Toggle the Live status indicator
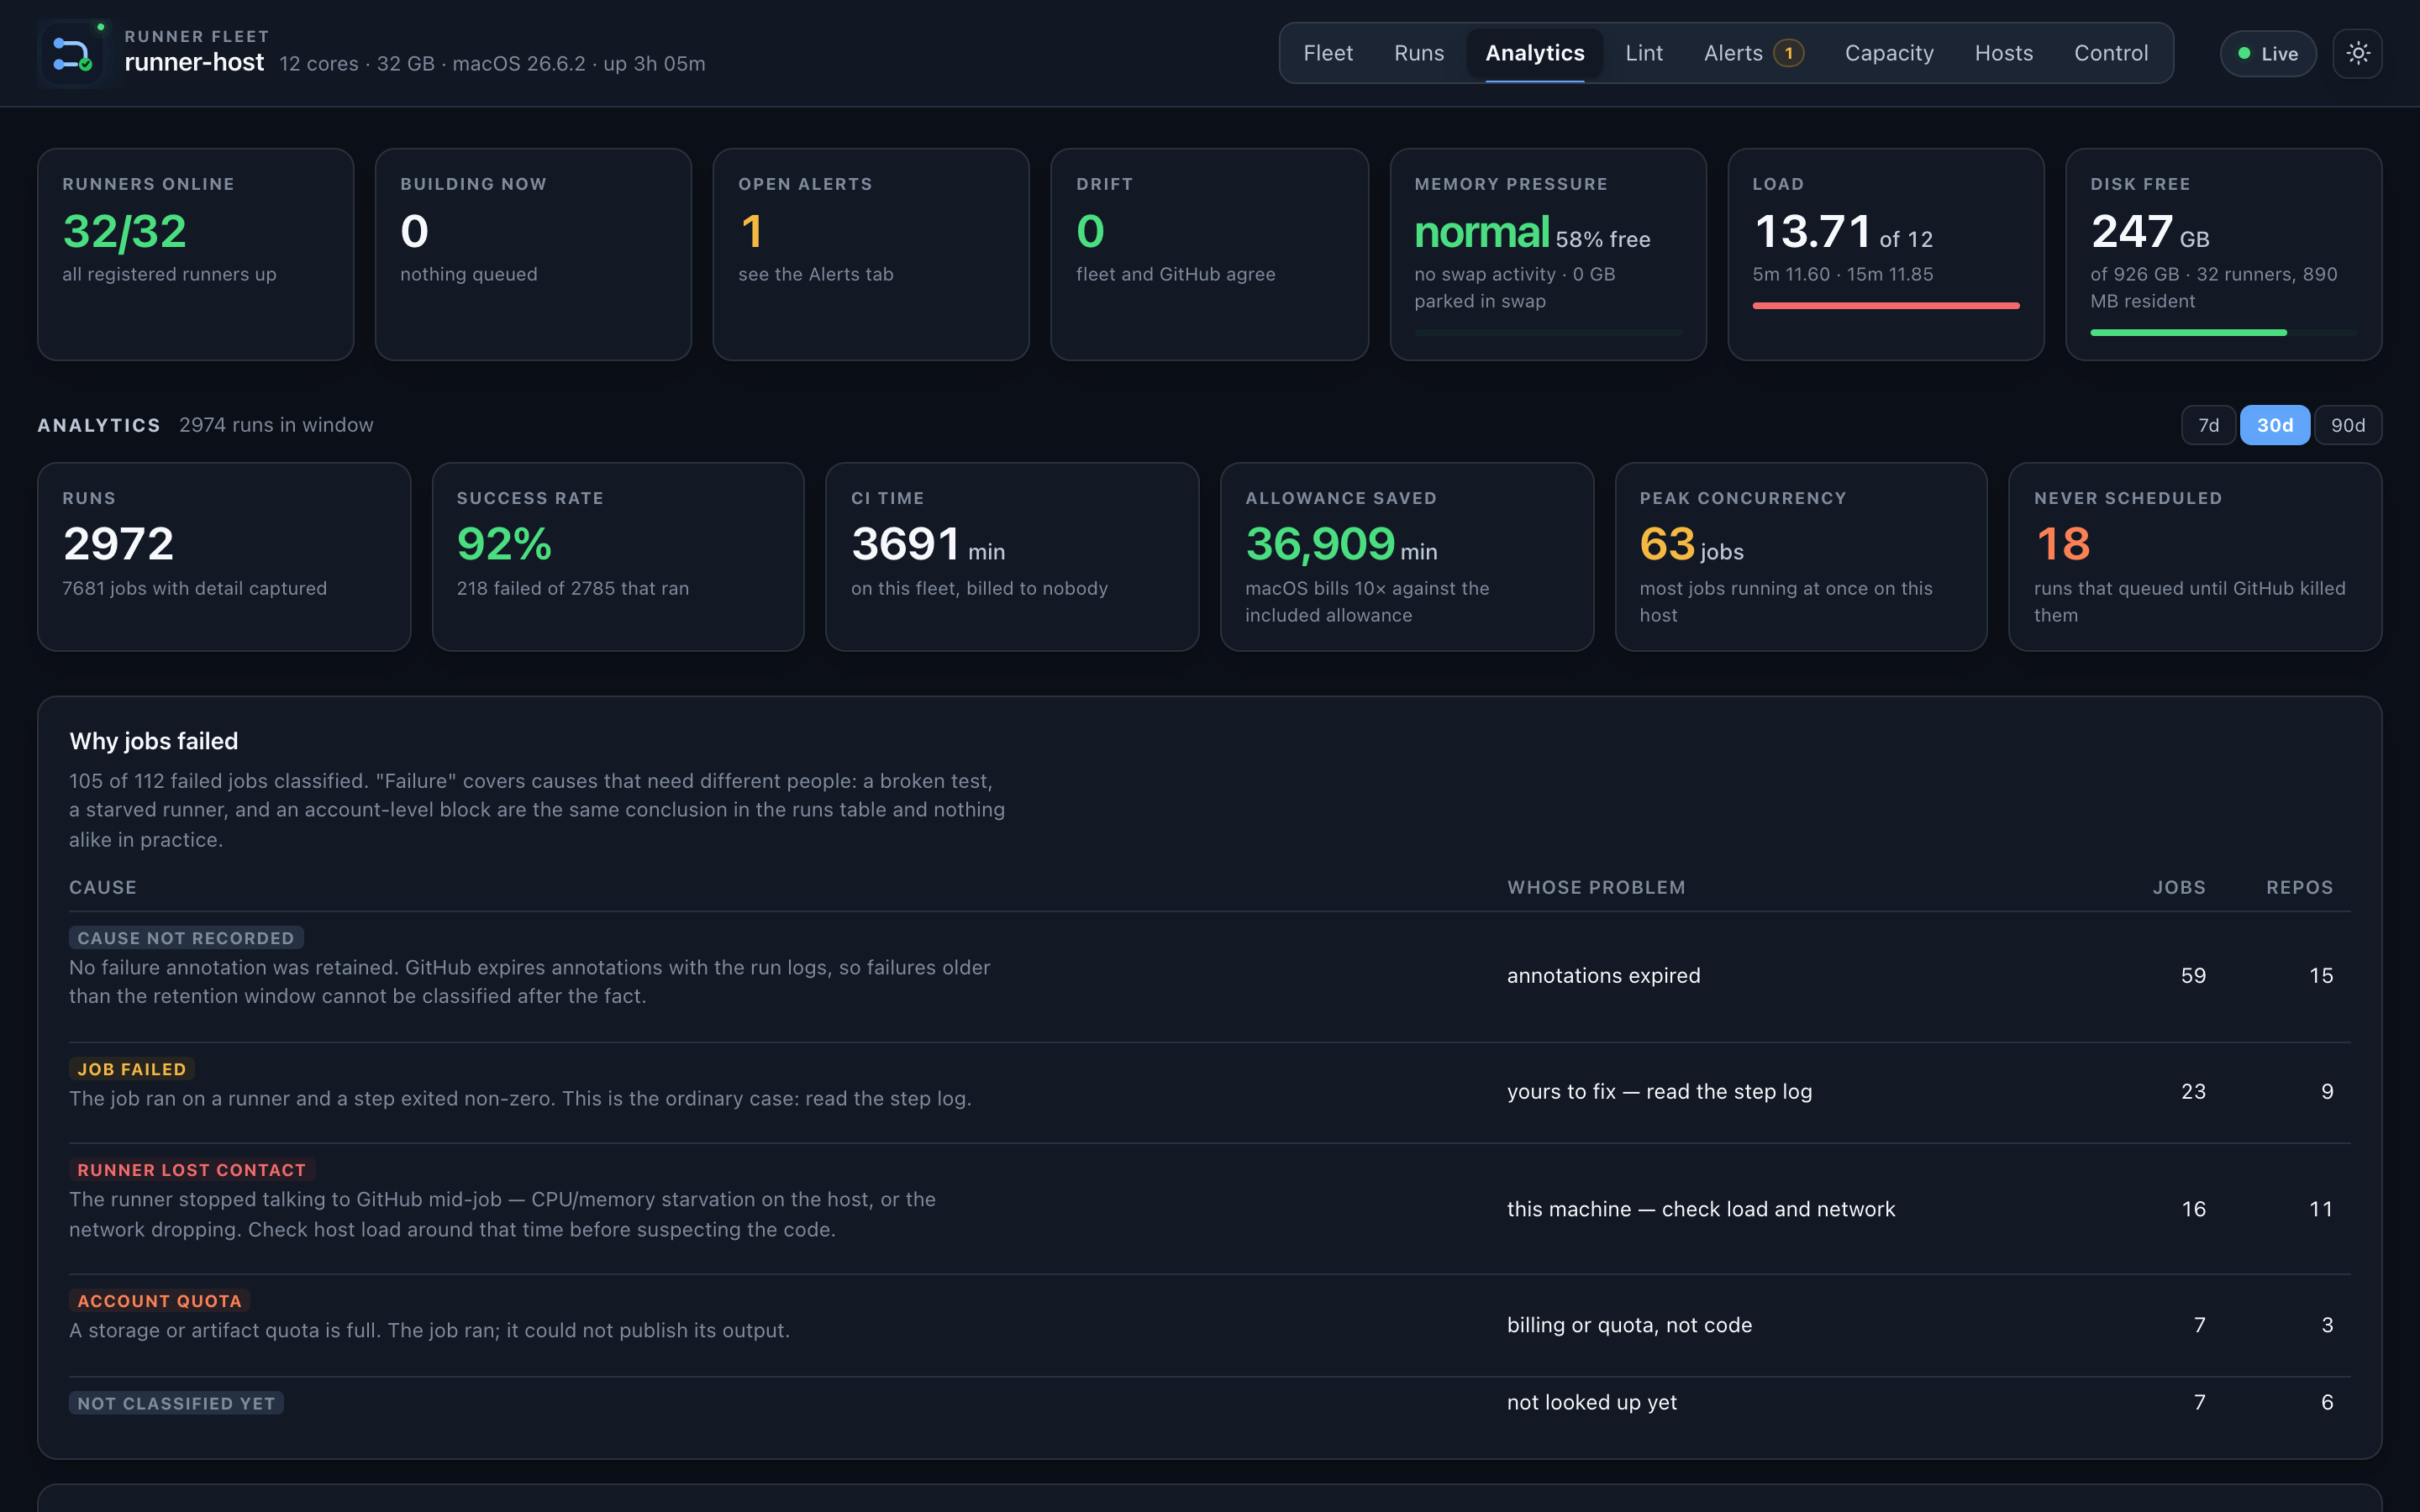The image size is (2420, 1512). (x=2267, y=54)
